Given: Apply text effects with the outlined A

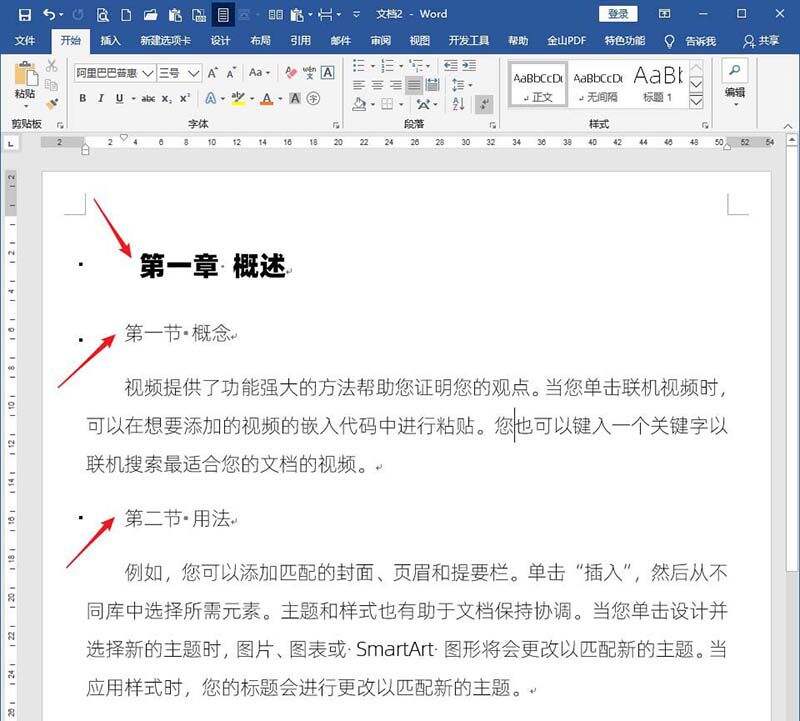Looking at the screenshot, I should (x=210, y=98).
